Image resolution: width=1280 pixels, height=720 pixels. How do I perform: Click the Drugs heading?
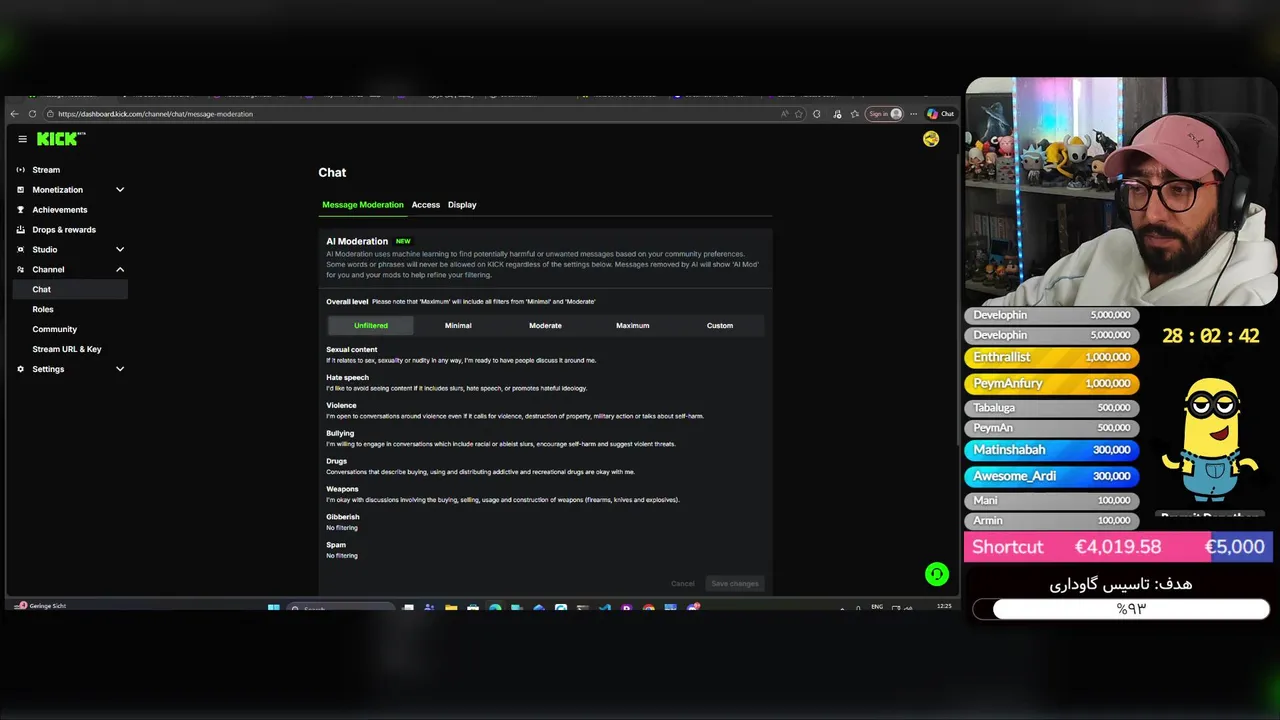click(x=337, y=462)
